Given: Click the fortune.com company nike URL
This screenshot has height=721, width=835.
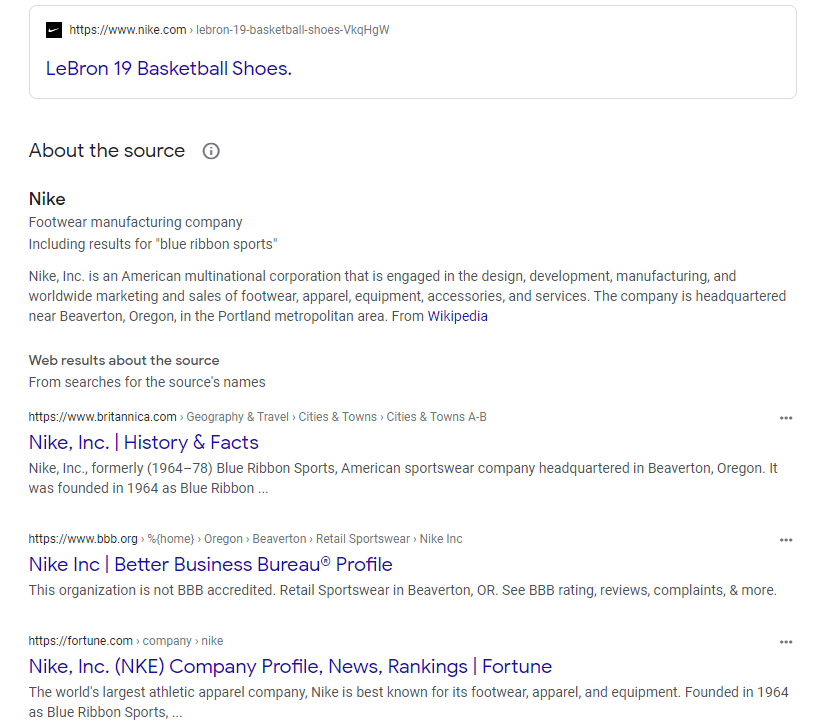Looking at the screenshot, I should coord(126,641).
